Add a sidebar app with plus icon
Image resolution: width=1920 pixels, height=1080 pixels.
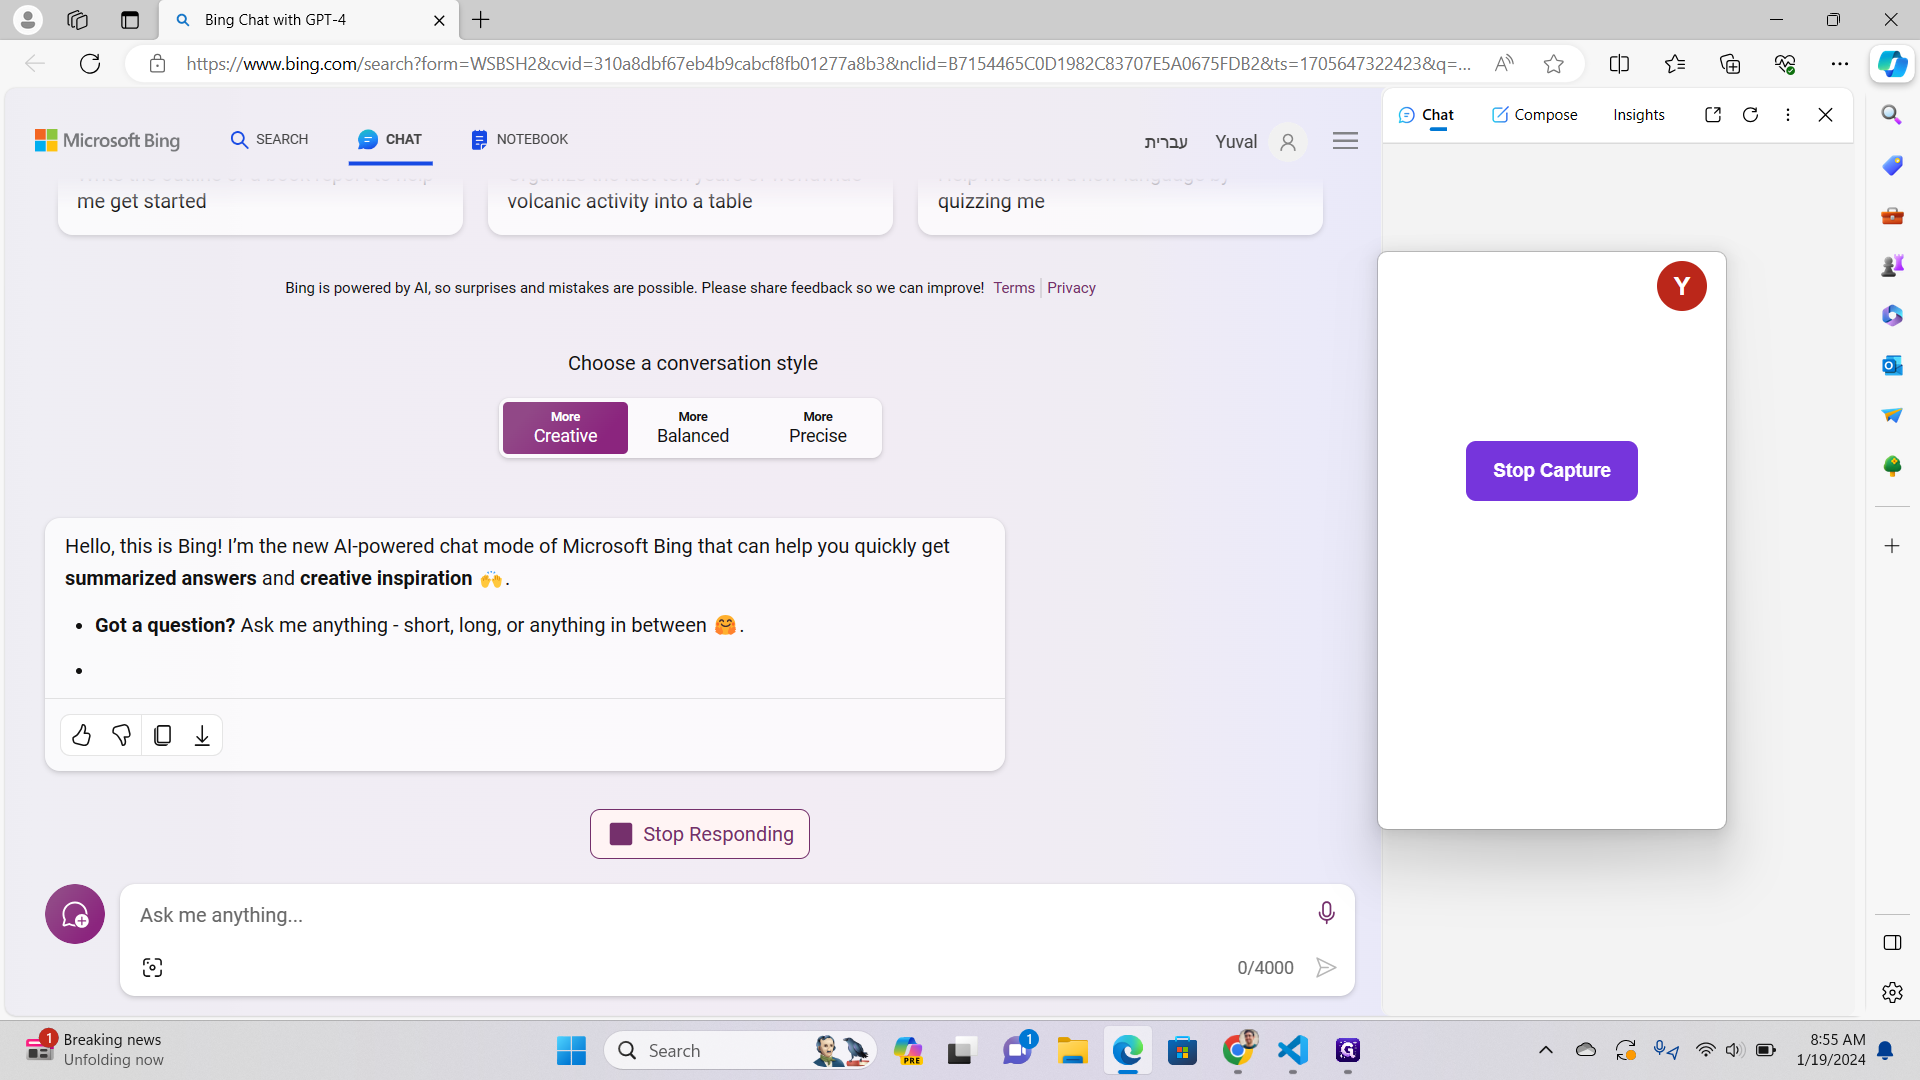click(1892, 546)
